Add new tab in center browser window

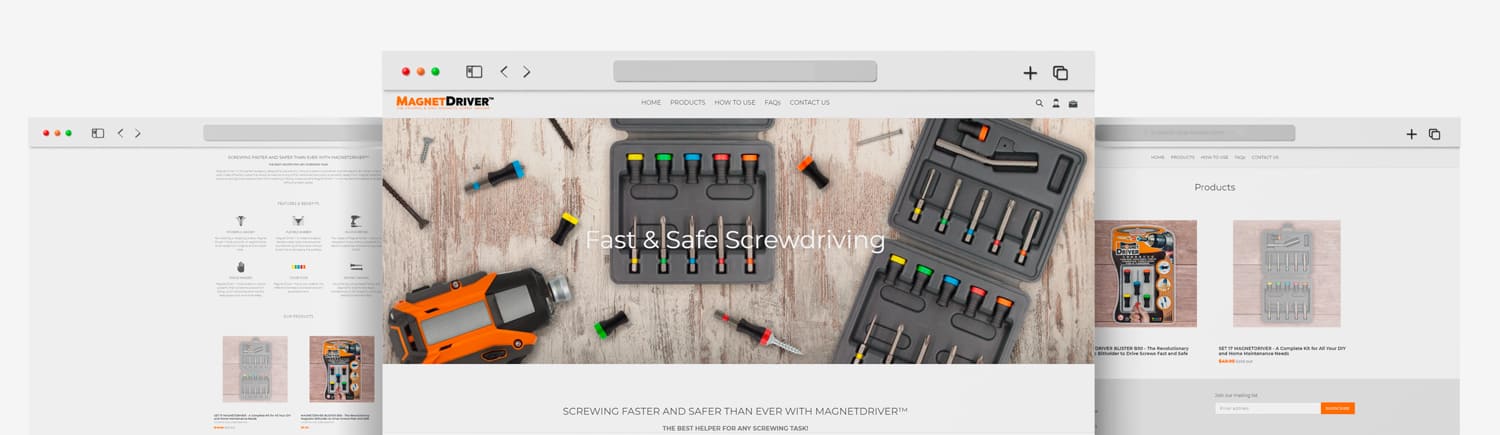(1030, 72)
